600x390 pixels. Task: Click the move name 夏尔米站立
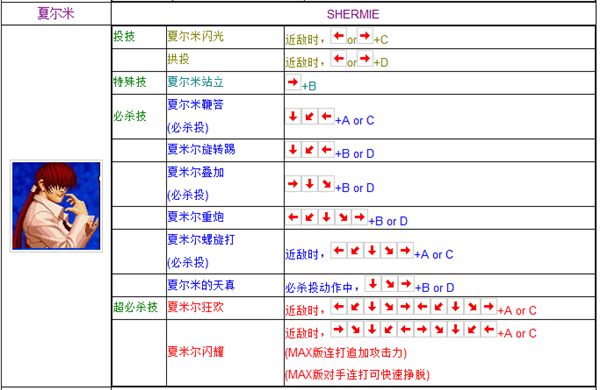(x=196, y=82)
